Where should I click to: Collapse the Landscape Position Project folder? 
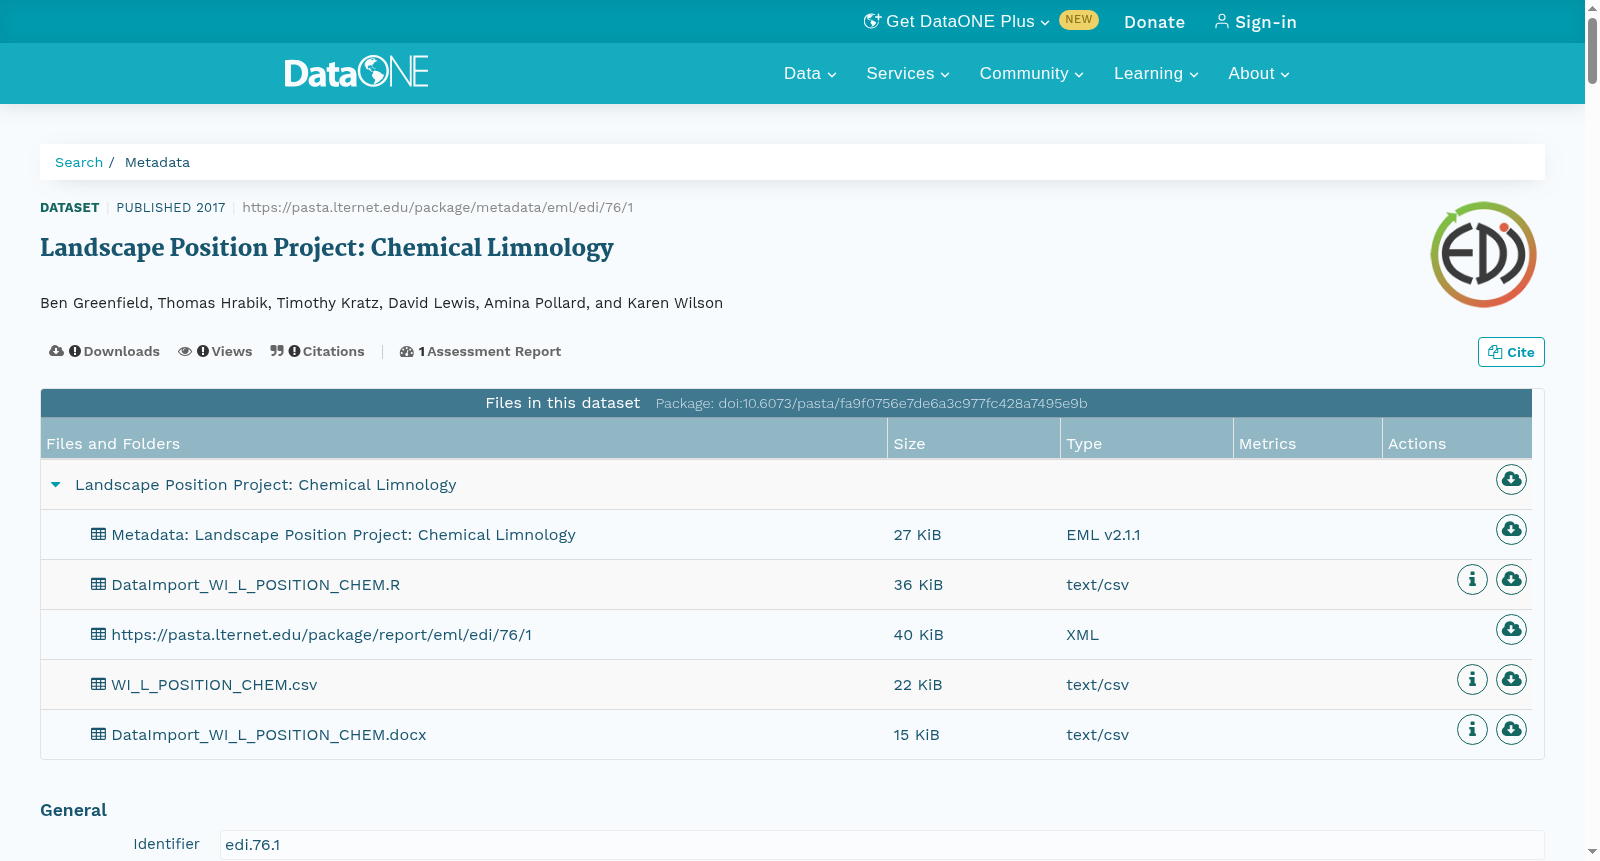56,485
